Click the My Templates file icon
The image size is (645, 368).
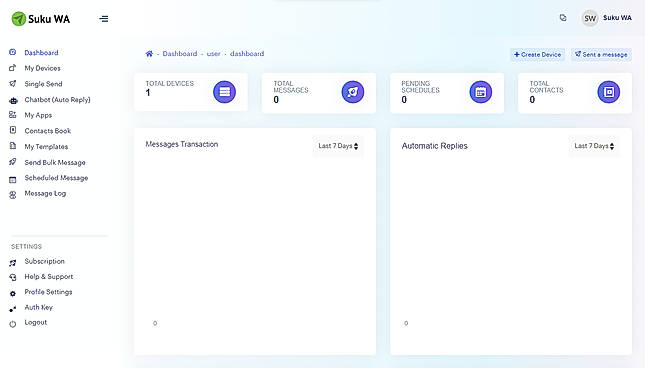pyautogui.click(x=13, y=146)
